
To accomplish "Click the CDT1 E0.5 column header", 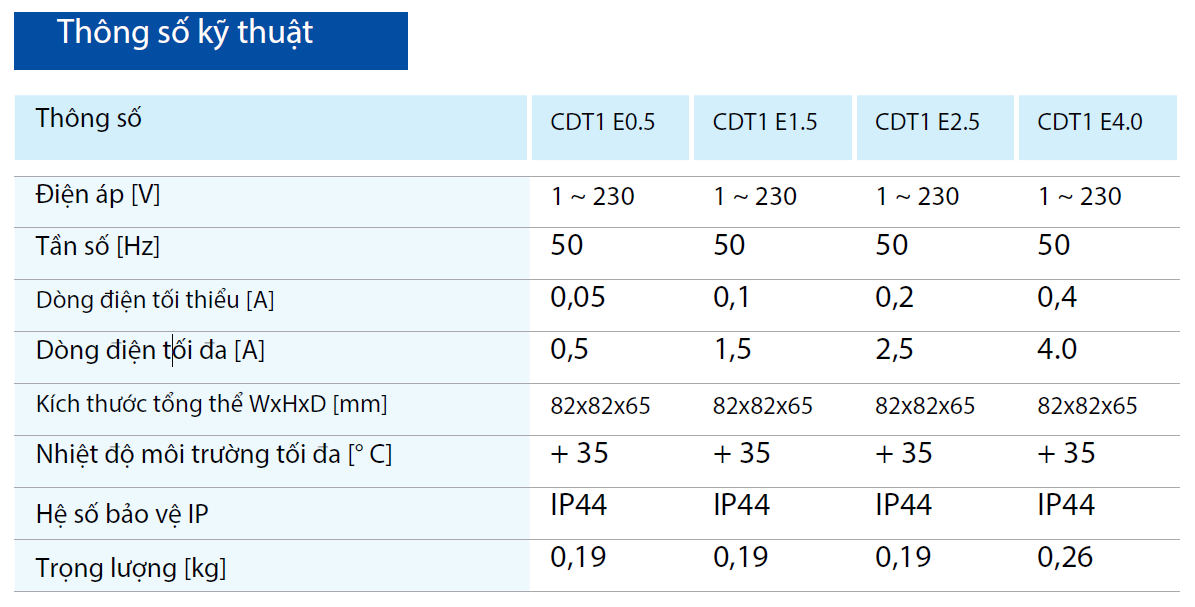I will [x=603, y=123].
